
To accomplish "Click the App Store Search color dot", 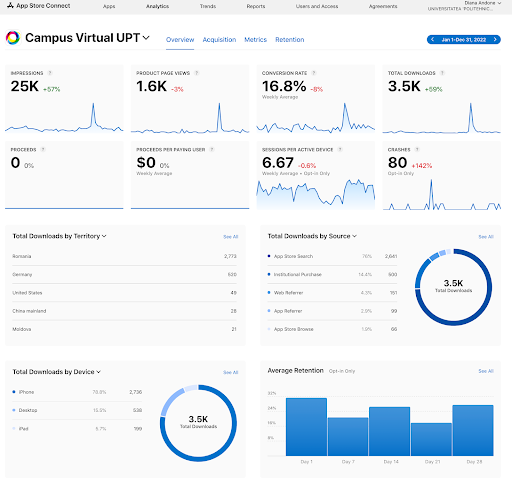I will coord(269,256).
